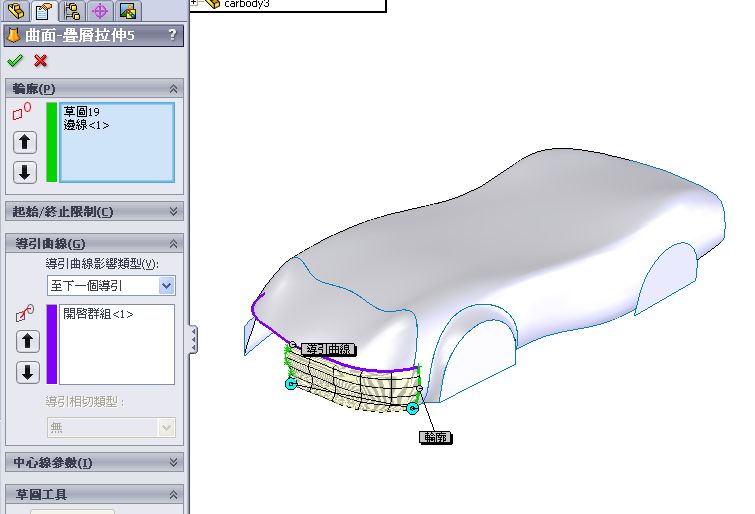Open the FeatureManager design tree tab
The image size is (755, 514).
[x=16, y=10]
